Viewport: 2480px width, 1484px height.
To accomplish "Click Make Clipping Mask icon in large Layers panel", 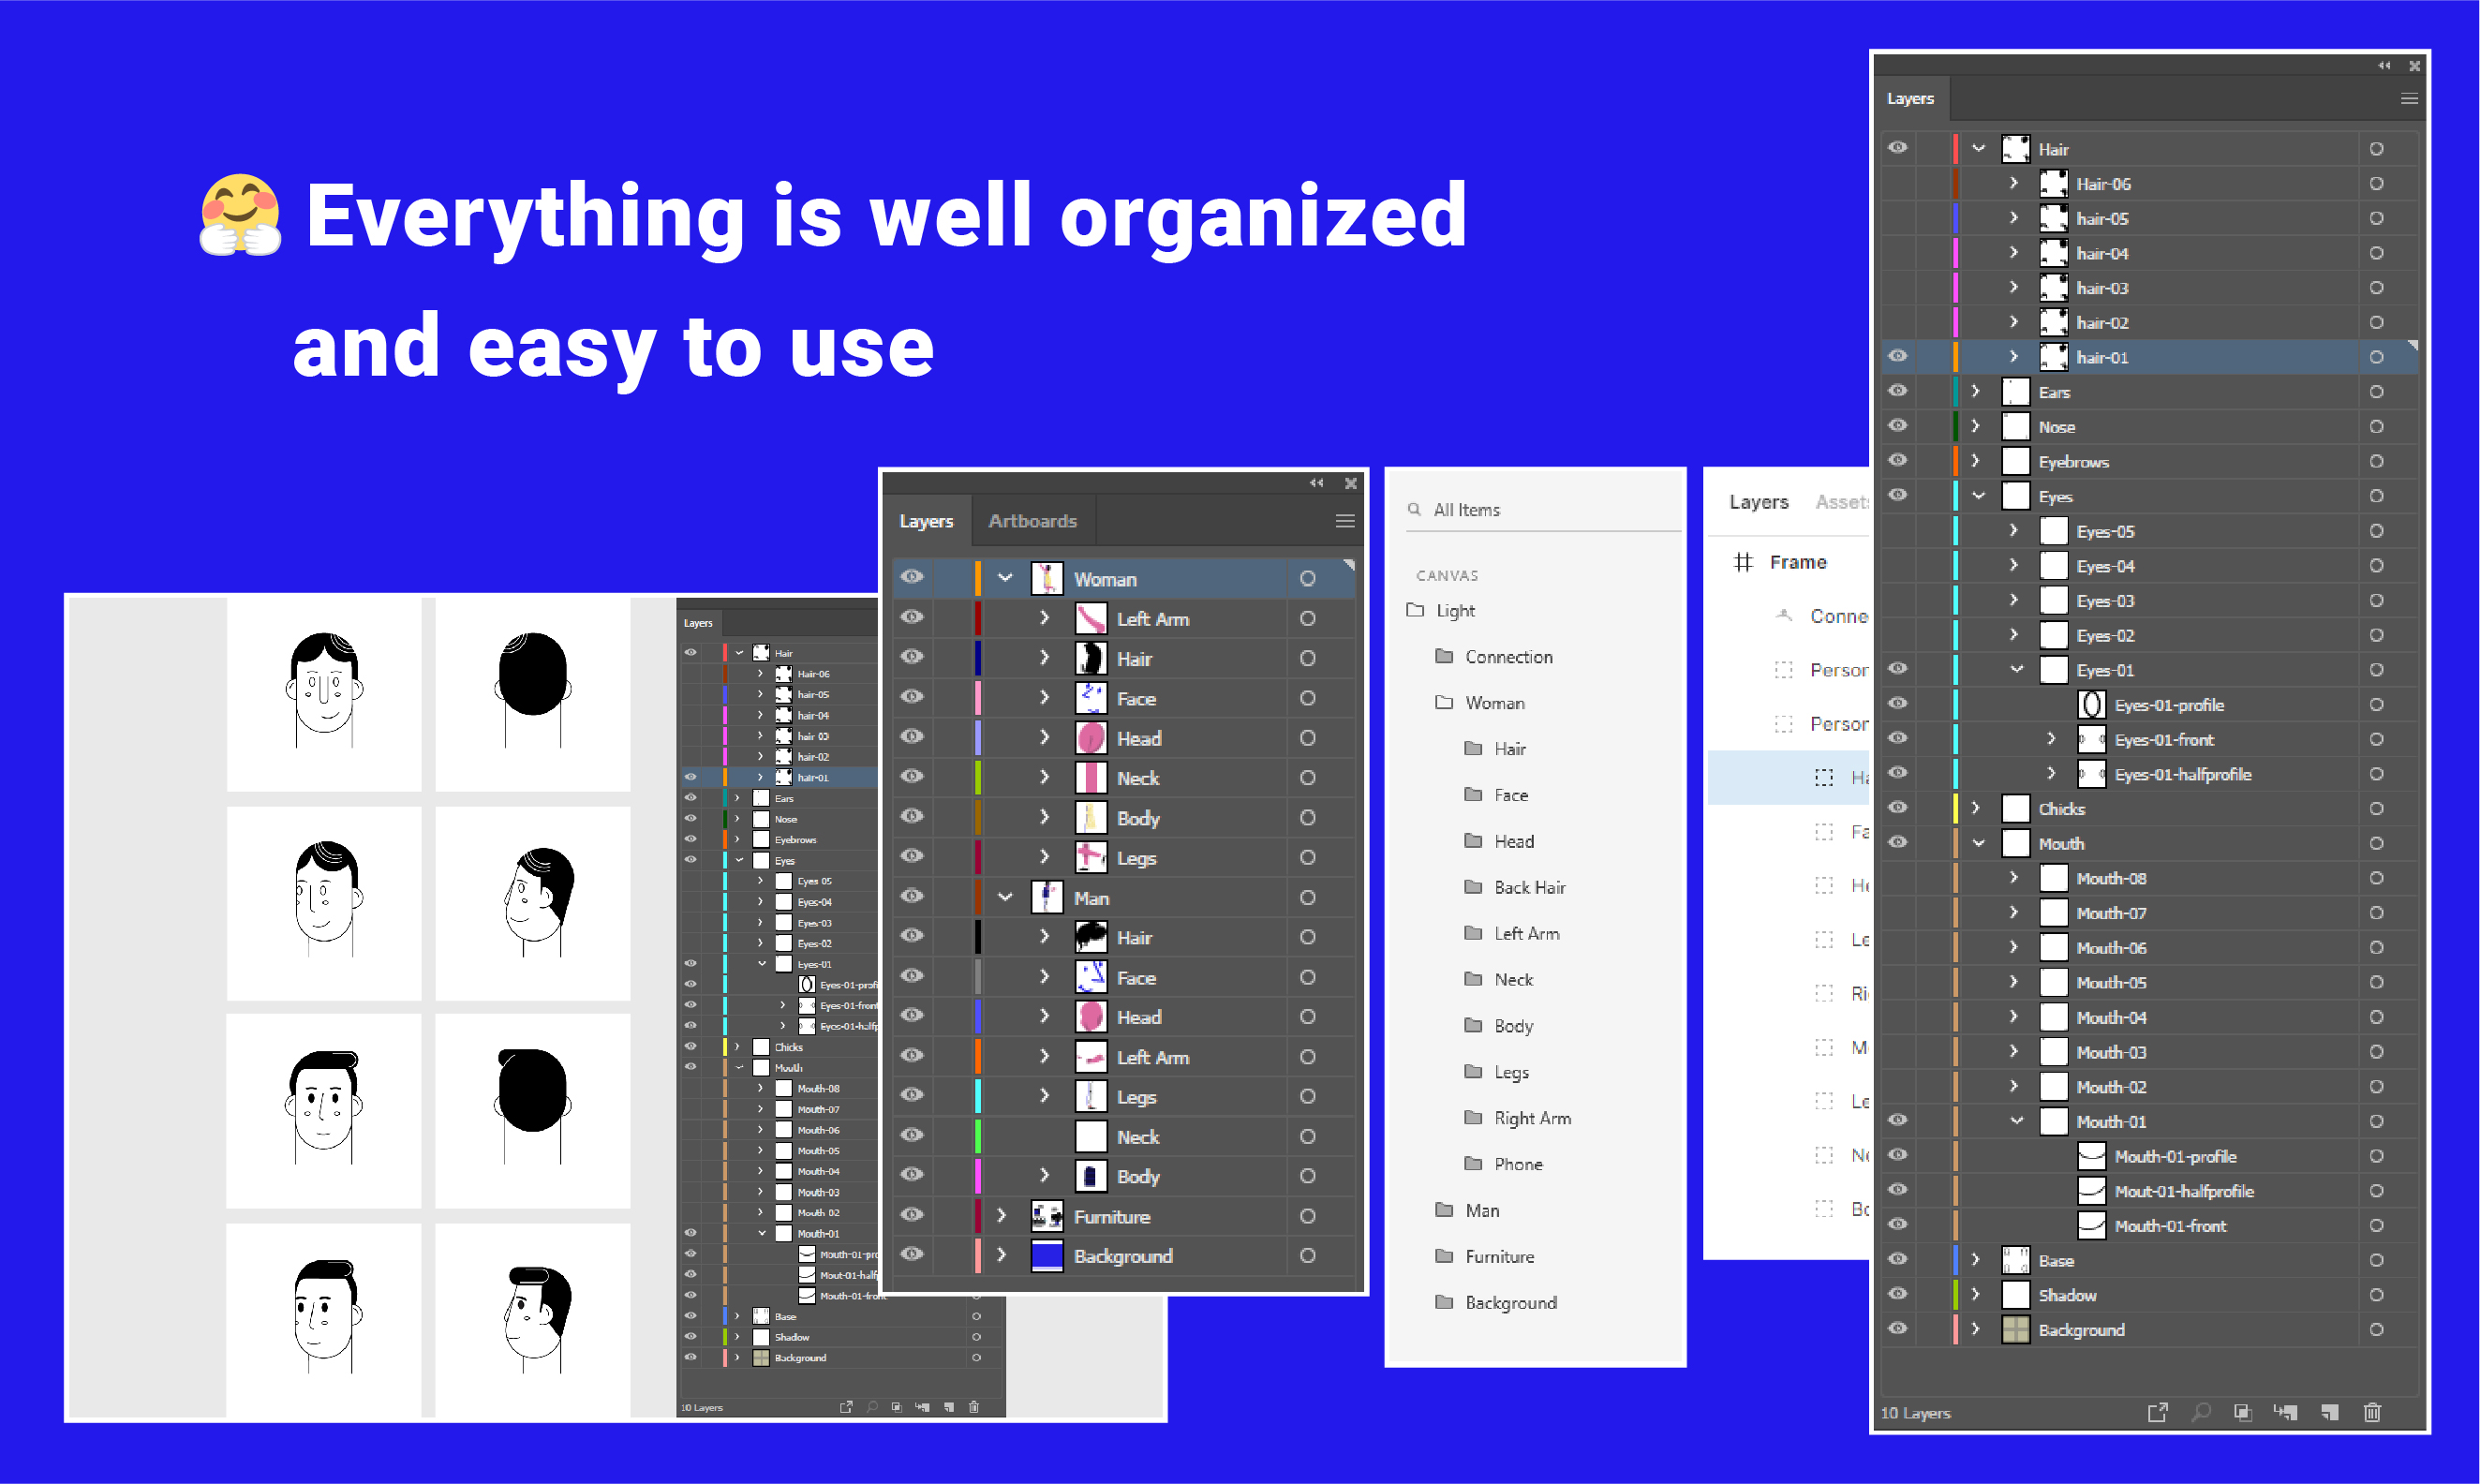I will tap(2243, 1412).
